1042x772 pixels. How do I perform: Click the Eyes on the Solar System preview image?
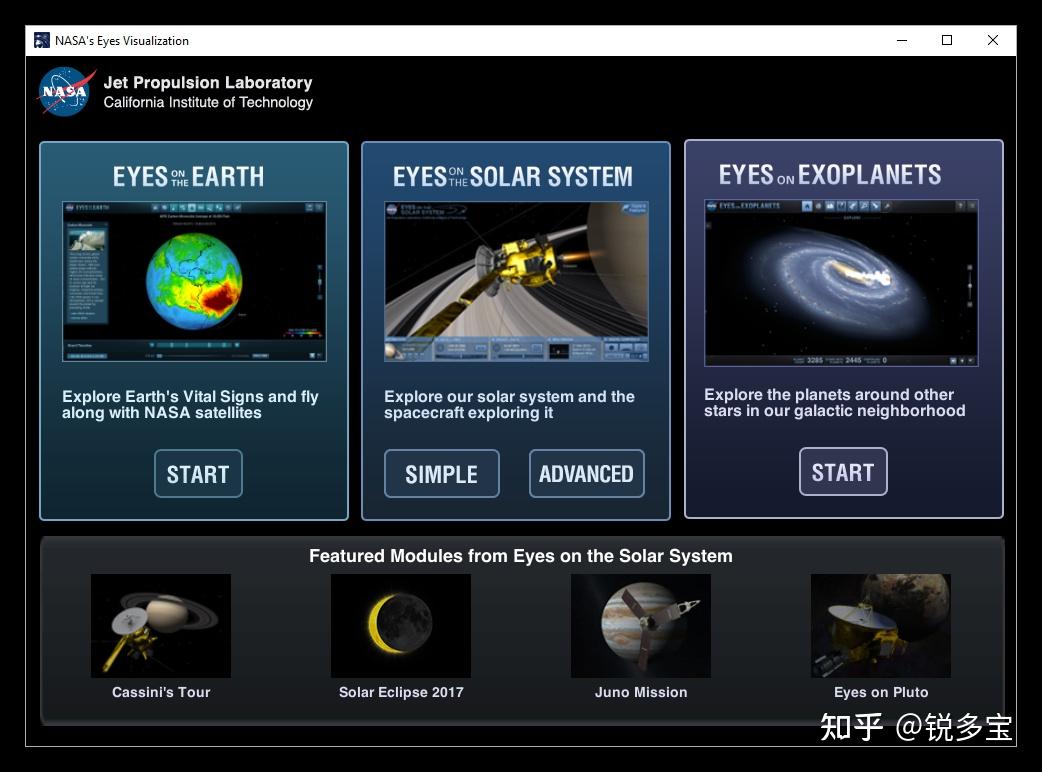(x=515, y=282)
